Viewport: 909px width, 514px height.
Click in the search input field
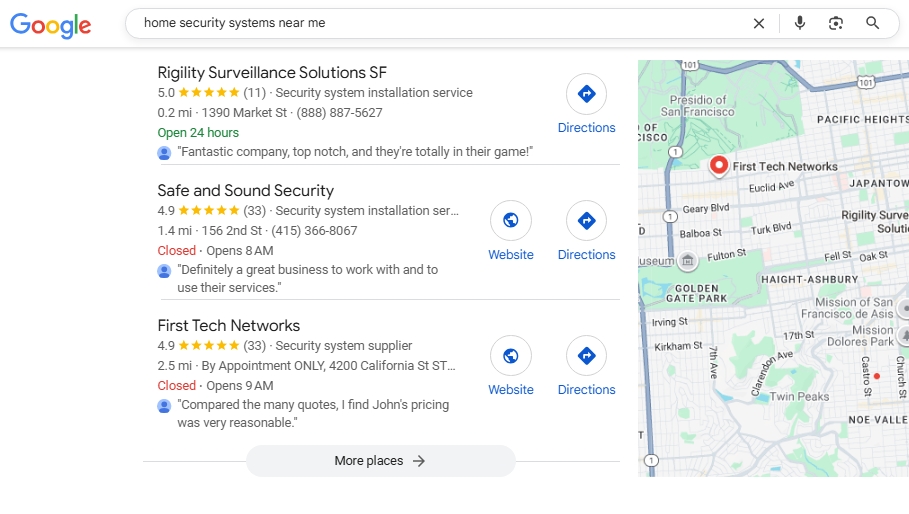pos(440,23)
